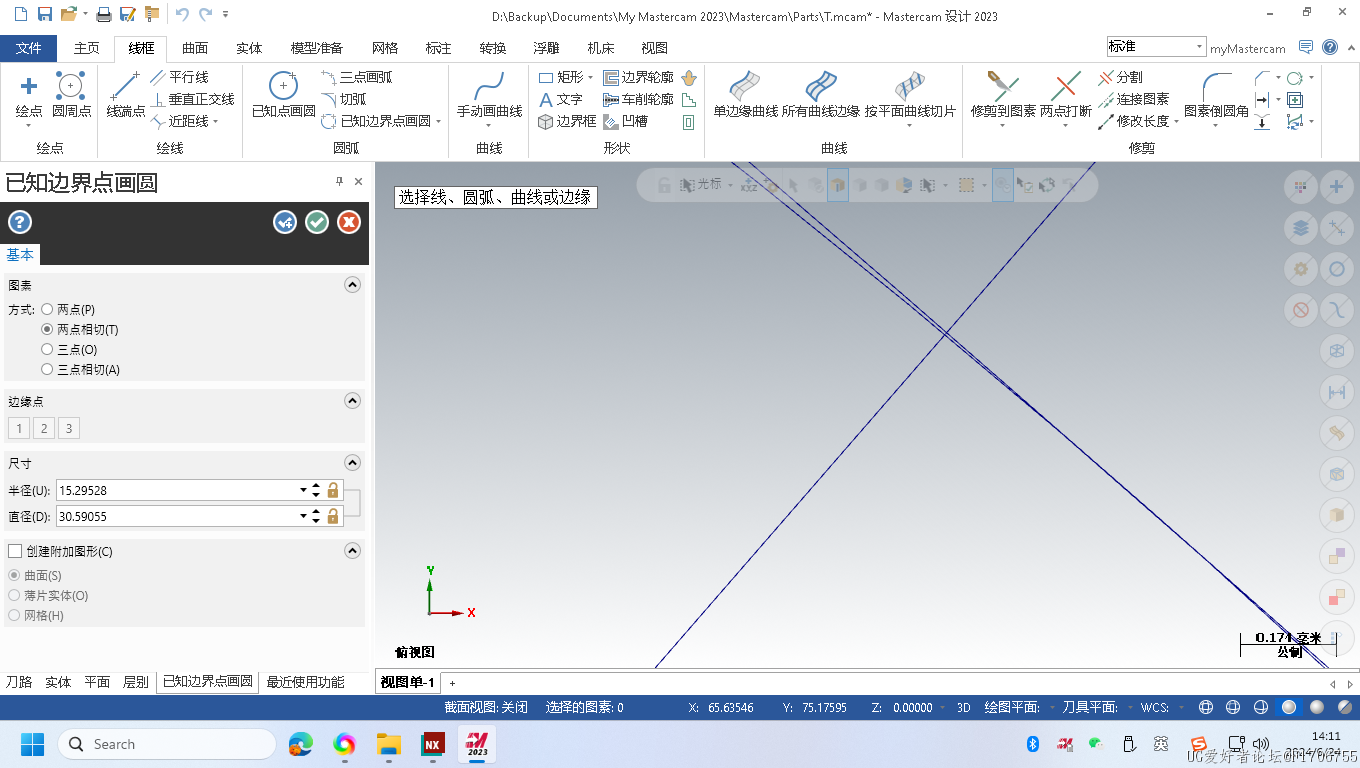
Task: Switch to the 实体 ribbon tab
Action: (x=249, y=48)
